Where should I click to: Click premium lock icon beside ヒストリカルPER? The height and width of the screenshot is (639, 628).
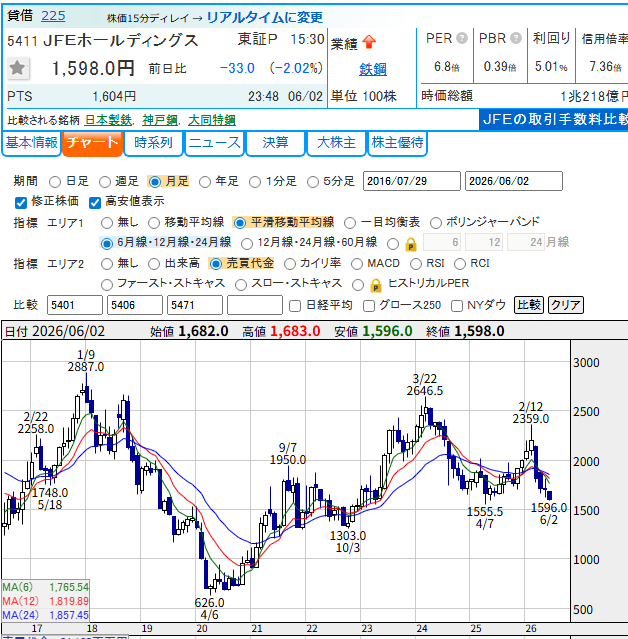click(376, 285)
